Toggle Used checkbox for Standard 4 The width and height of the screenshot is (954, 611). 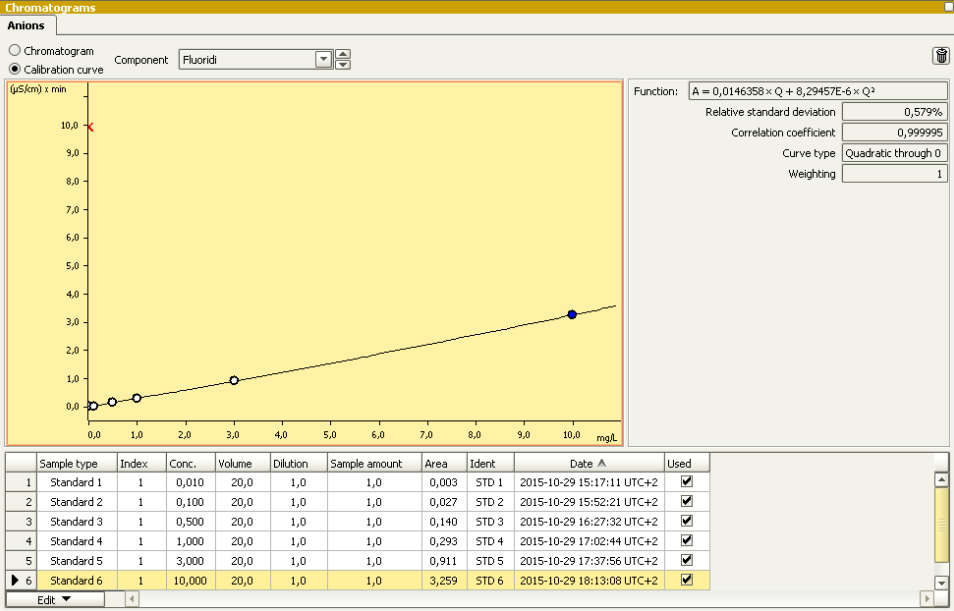click(686, 540)
